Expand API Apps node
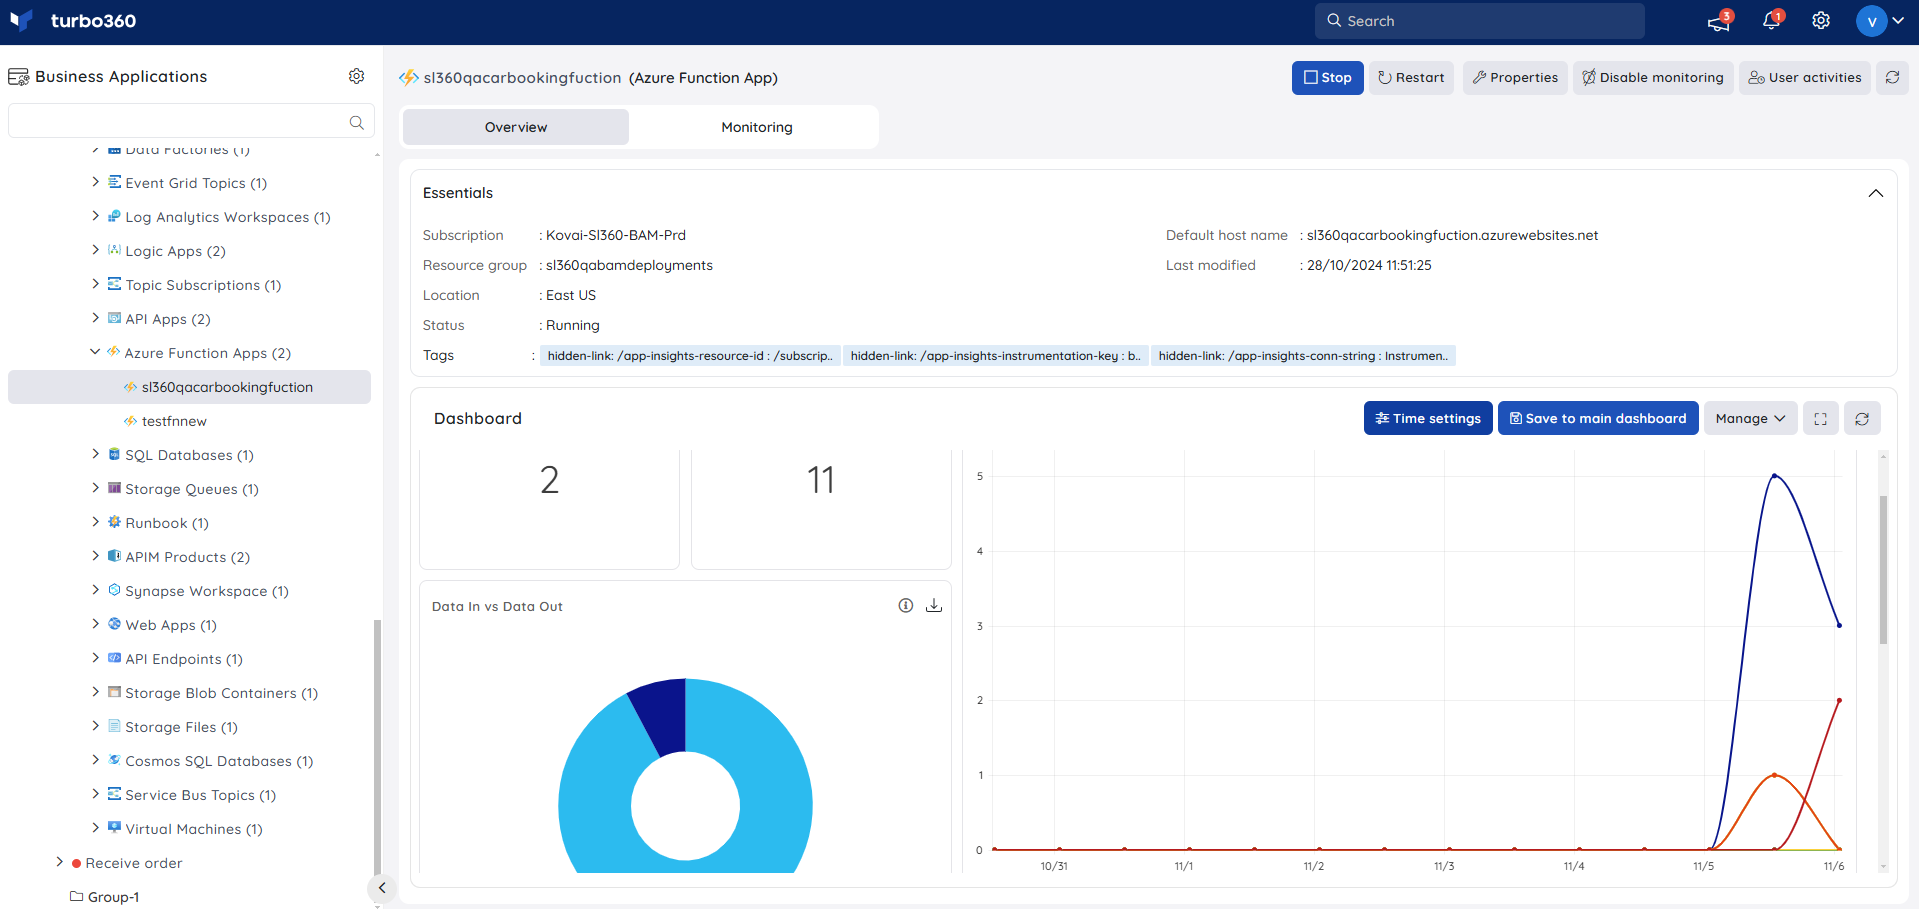This screenshot has width=1919, height=909. 95,318
